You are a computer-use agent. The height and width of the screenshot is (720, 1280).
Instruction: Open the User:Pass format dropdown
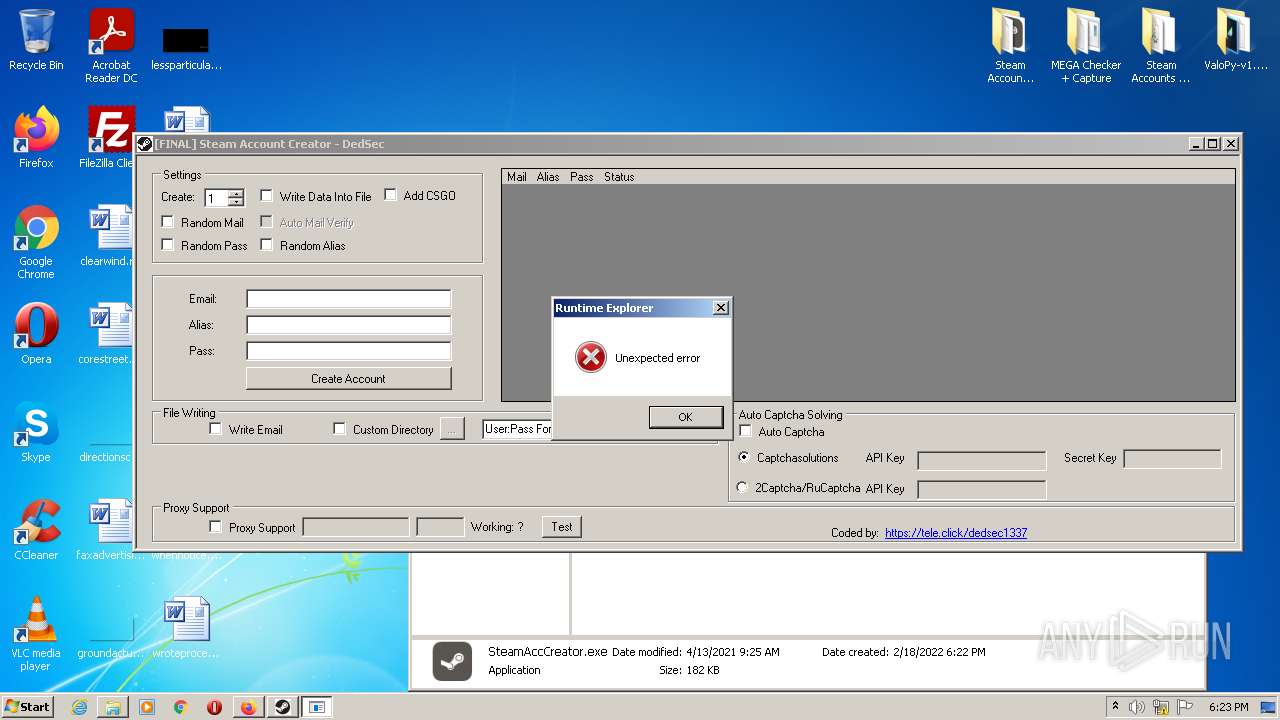click(517, 429)
